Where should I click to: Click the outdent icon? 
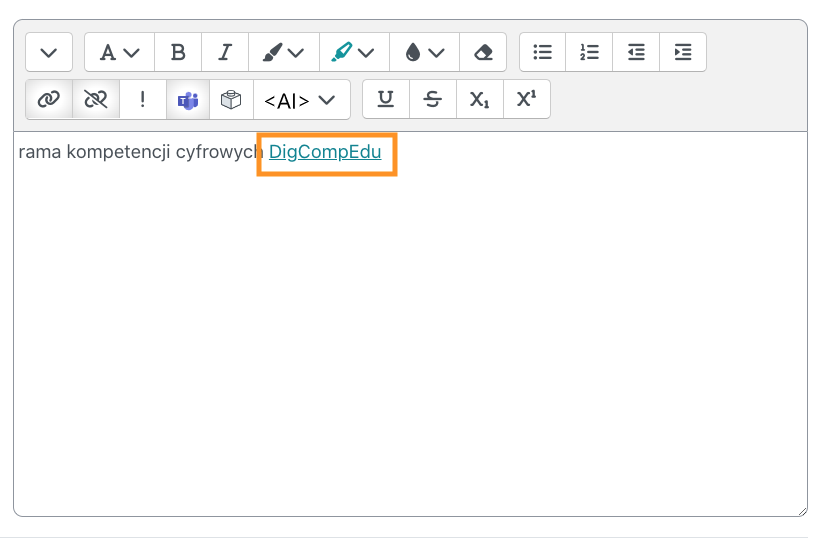point(636,52)
